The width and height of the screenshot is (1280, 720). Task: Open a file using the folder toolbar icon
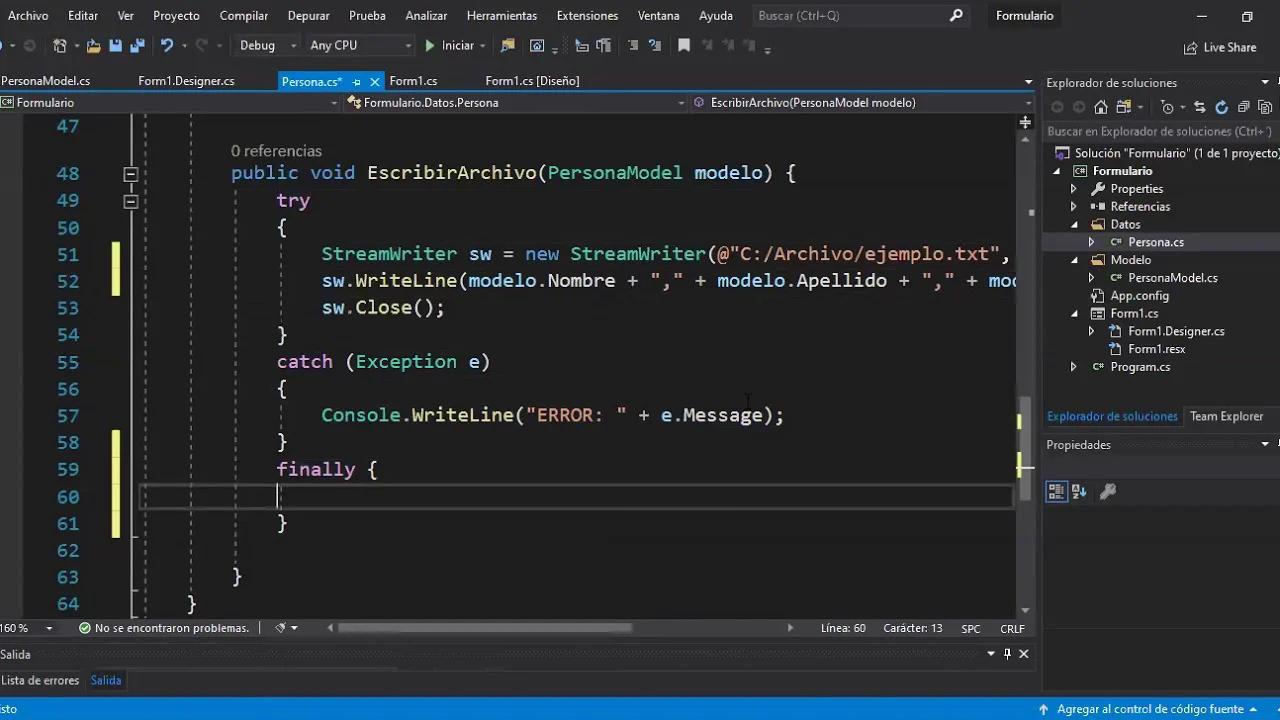click(x=91, y=45)
